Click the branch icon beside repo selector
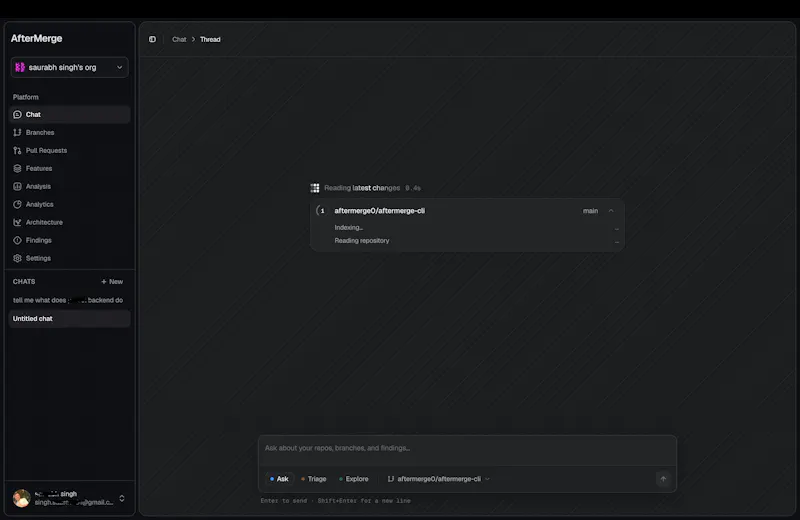Screen dimensions: 800x520 click(x=391, y=479)
